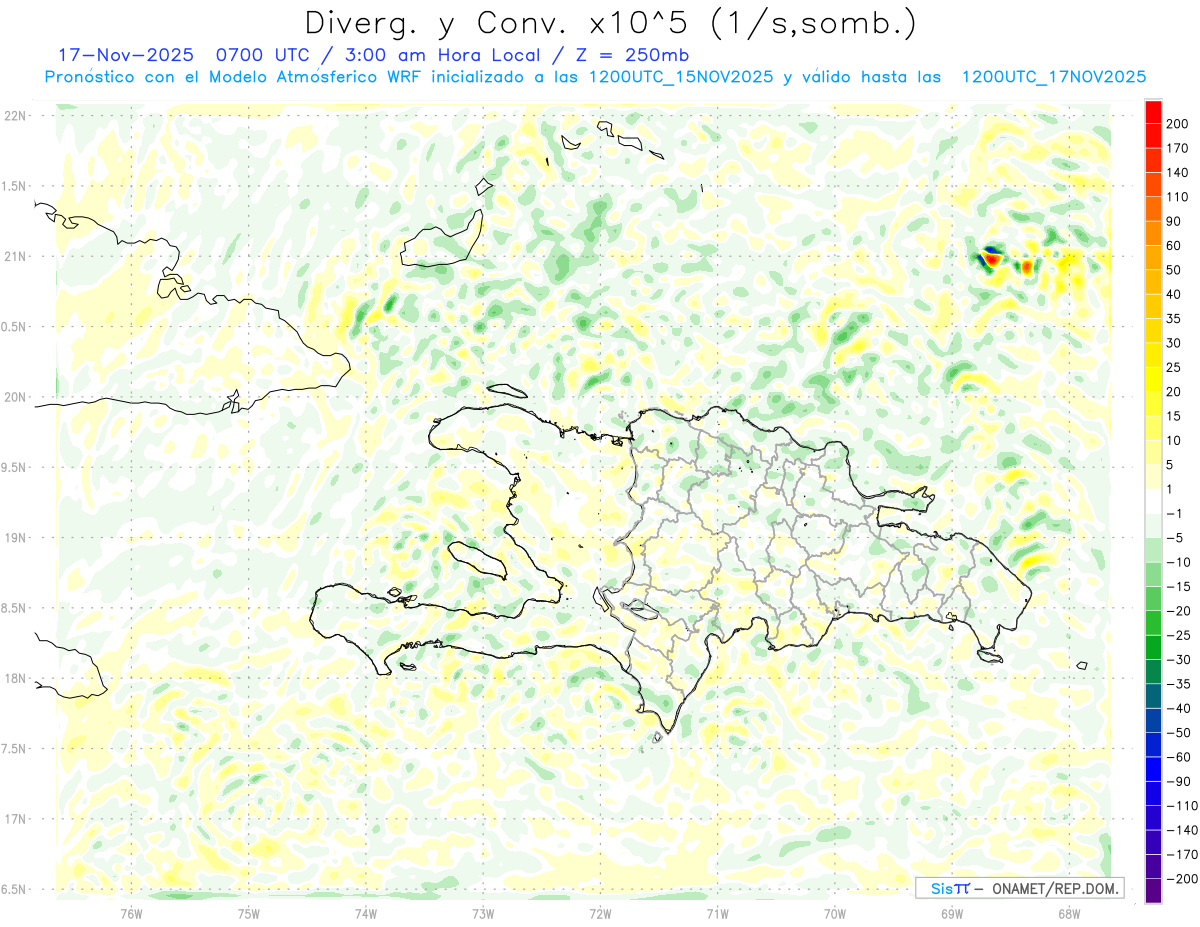Click the '110' colorbar label
1200x927 pixels.
click(1177, 197)
